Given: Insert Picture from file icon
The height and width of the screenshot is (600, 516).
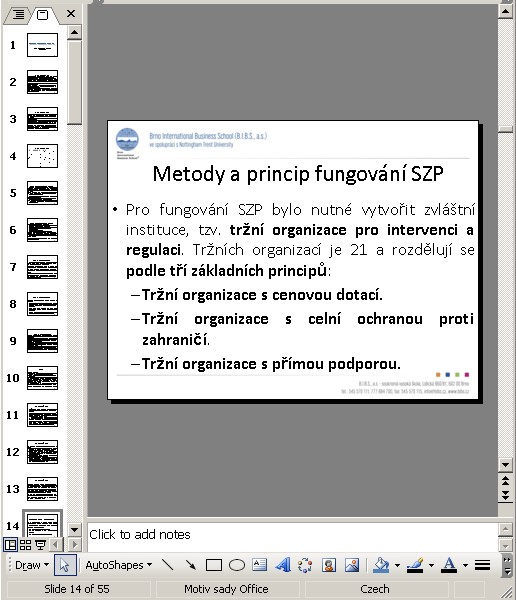Looking at the screenshot, I should coord(352,565).
